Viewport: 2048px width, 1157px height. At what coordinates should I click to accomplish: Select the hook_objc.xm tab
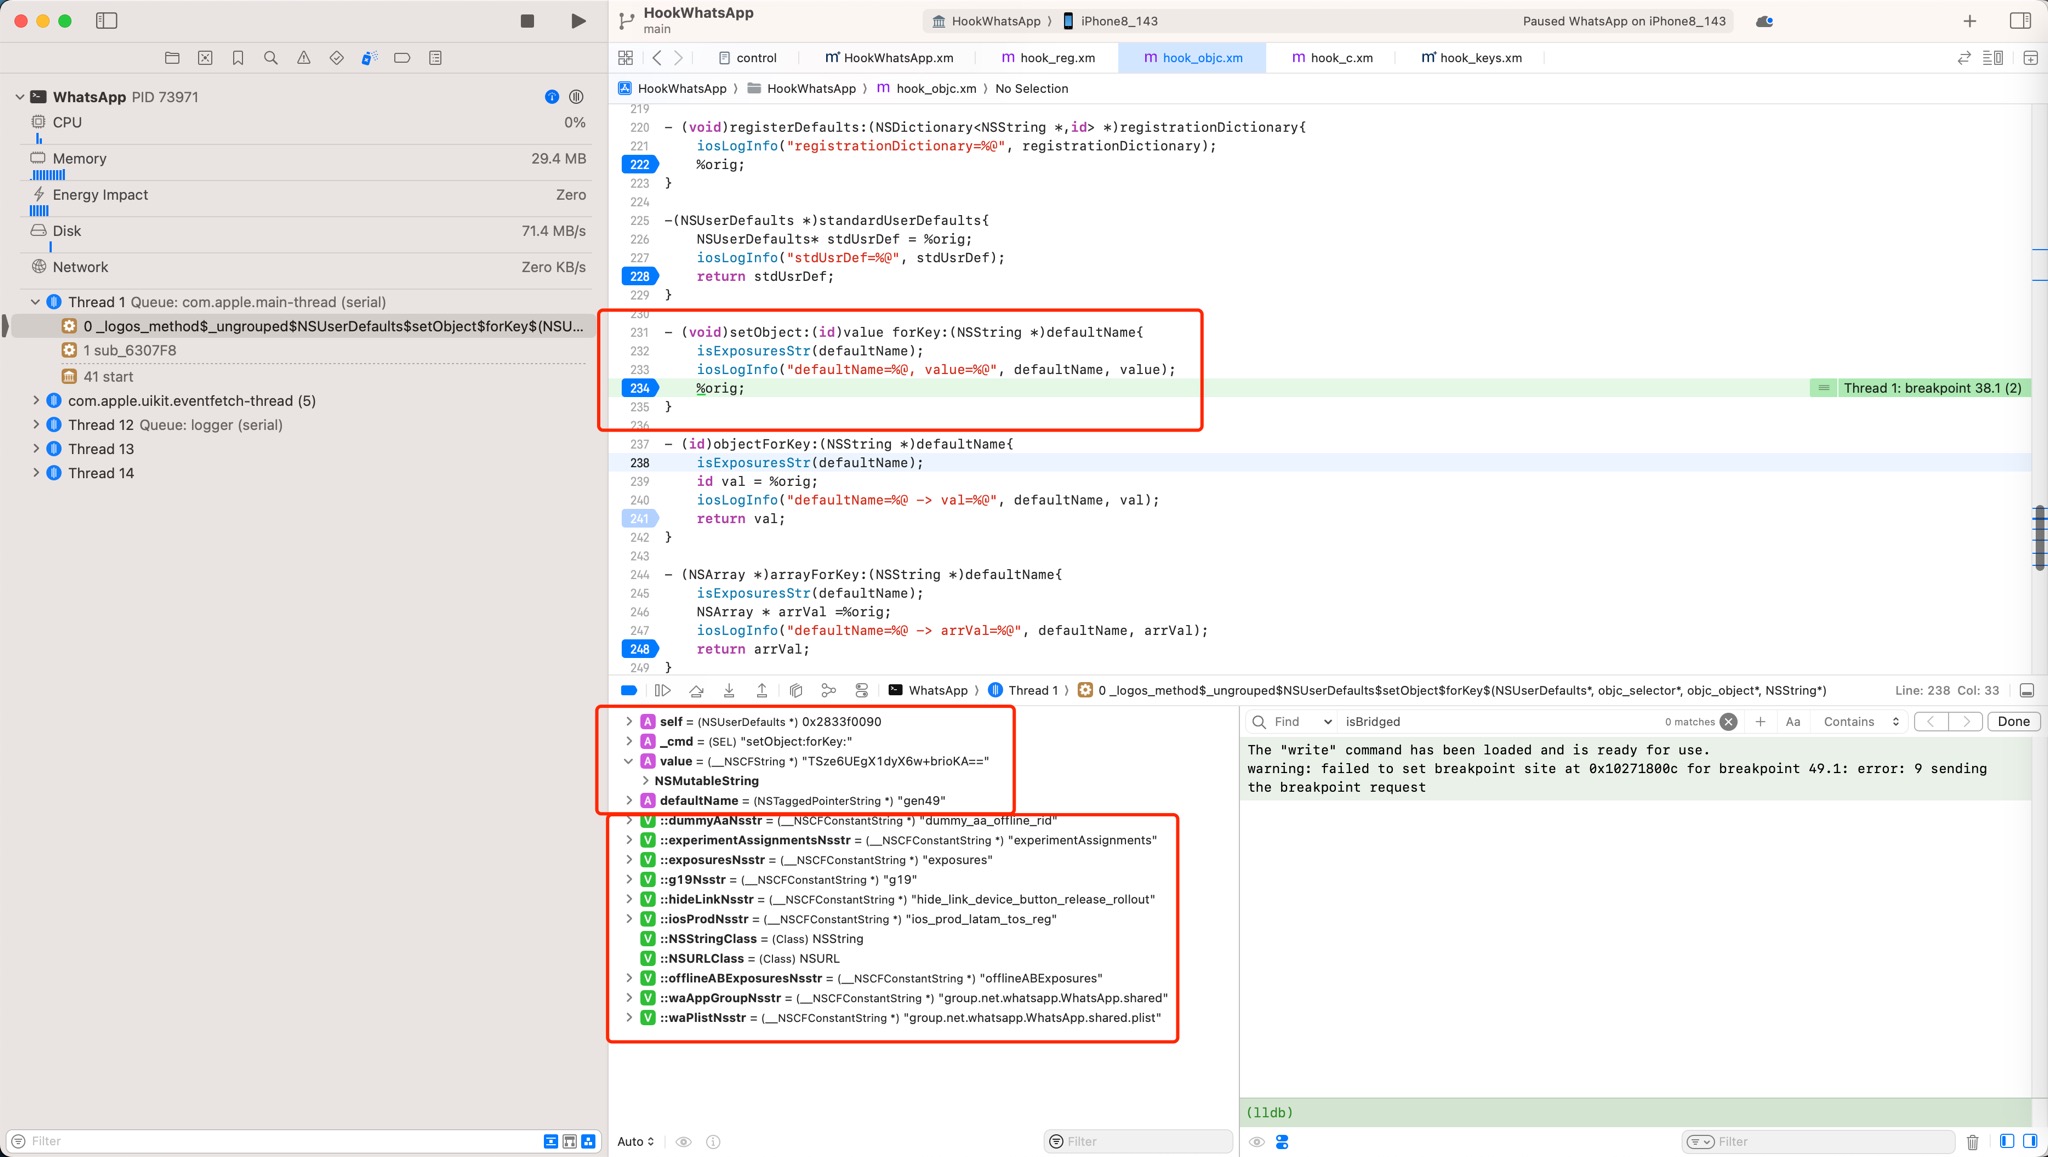[x=1192, y=58]
